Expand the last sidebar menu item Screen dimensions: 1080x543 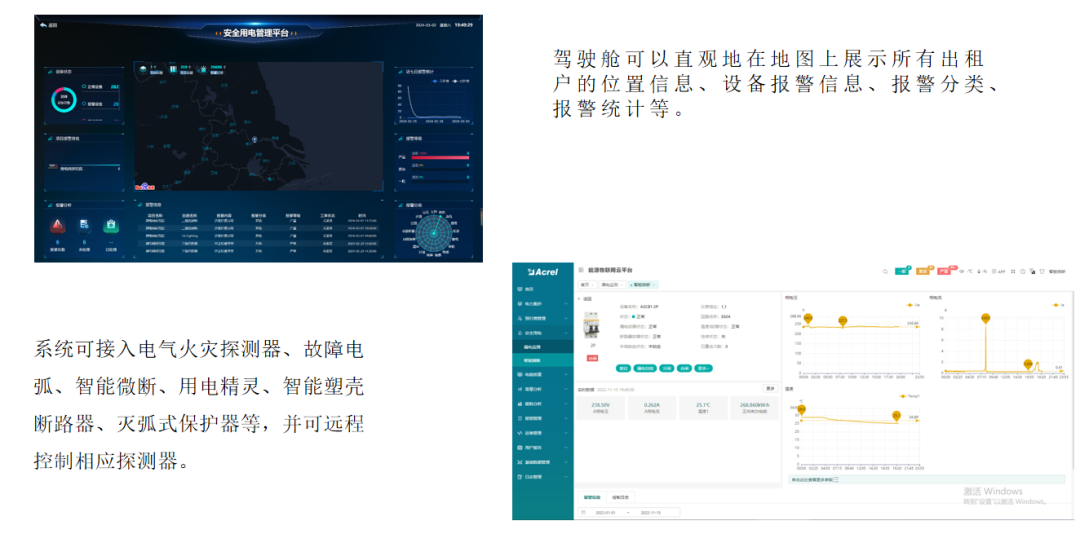pyautogui.click(x=568, y=477)
